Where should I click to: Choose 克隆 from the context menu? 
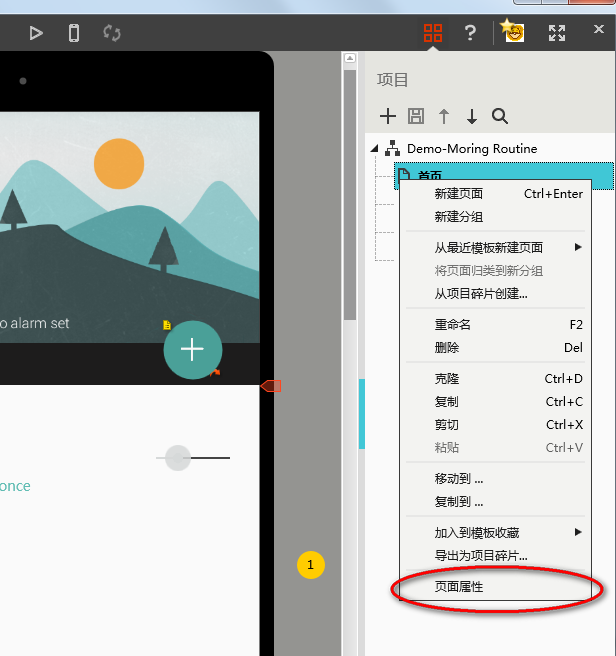pyautogui.click(x=495, y=379)
